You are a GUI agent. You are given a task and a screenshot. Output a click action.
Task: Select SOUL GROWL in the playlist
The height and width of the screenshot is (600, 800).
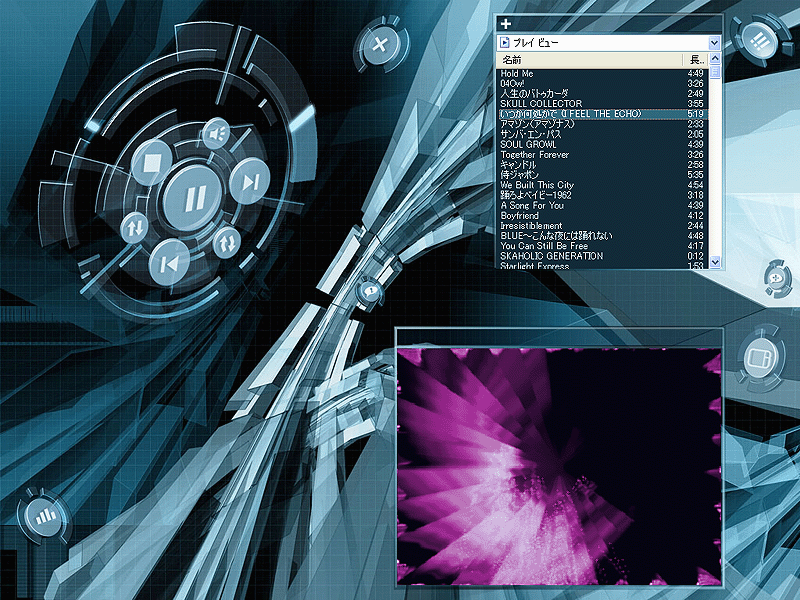(603, 144)
